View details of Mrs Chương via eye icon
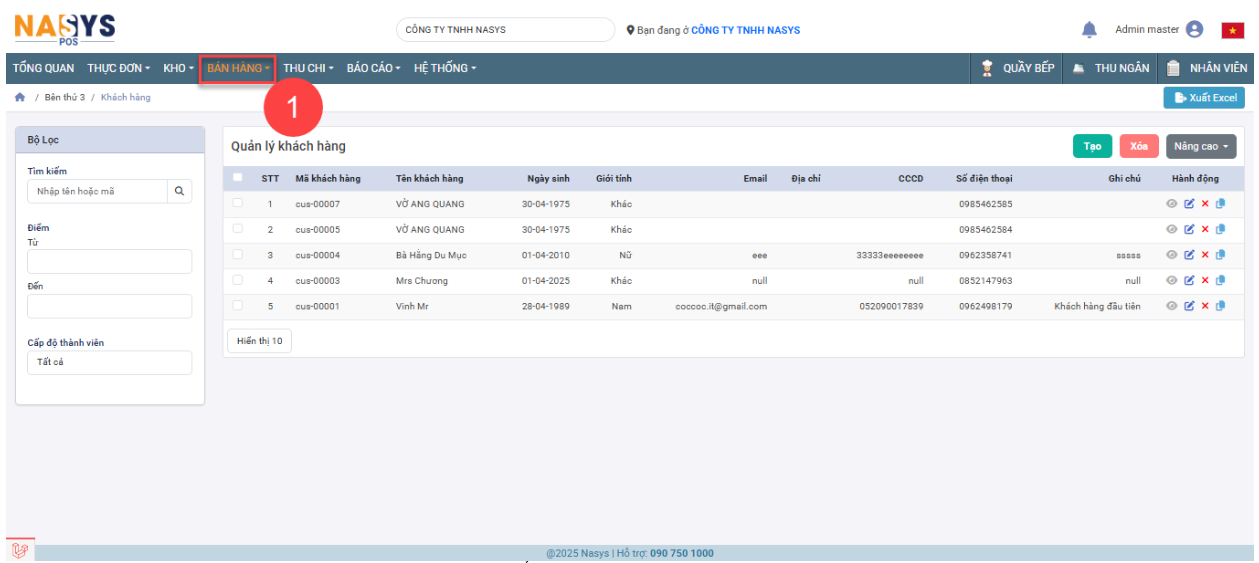1259x563 pixels. coord(1172,281)
